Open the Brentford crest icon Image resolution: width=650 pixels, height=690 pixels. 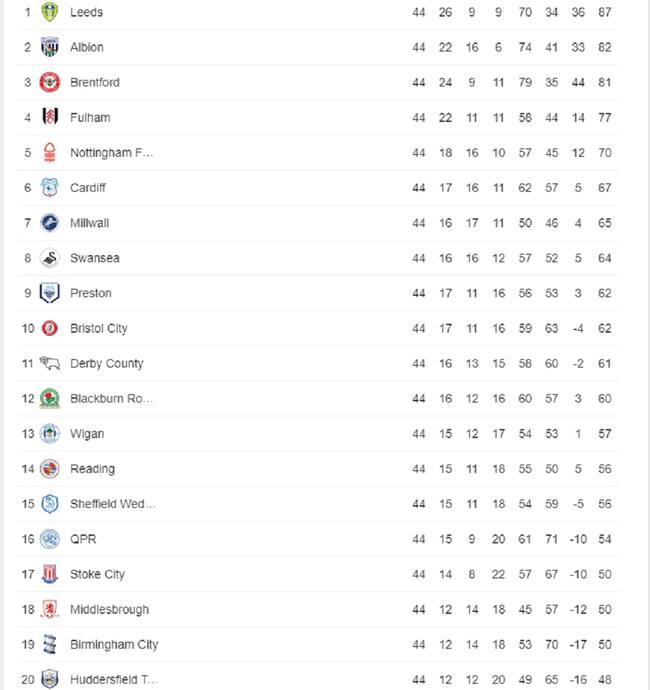tap(50, 82)
